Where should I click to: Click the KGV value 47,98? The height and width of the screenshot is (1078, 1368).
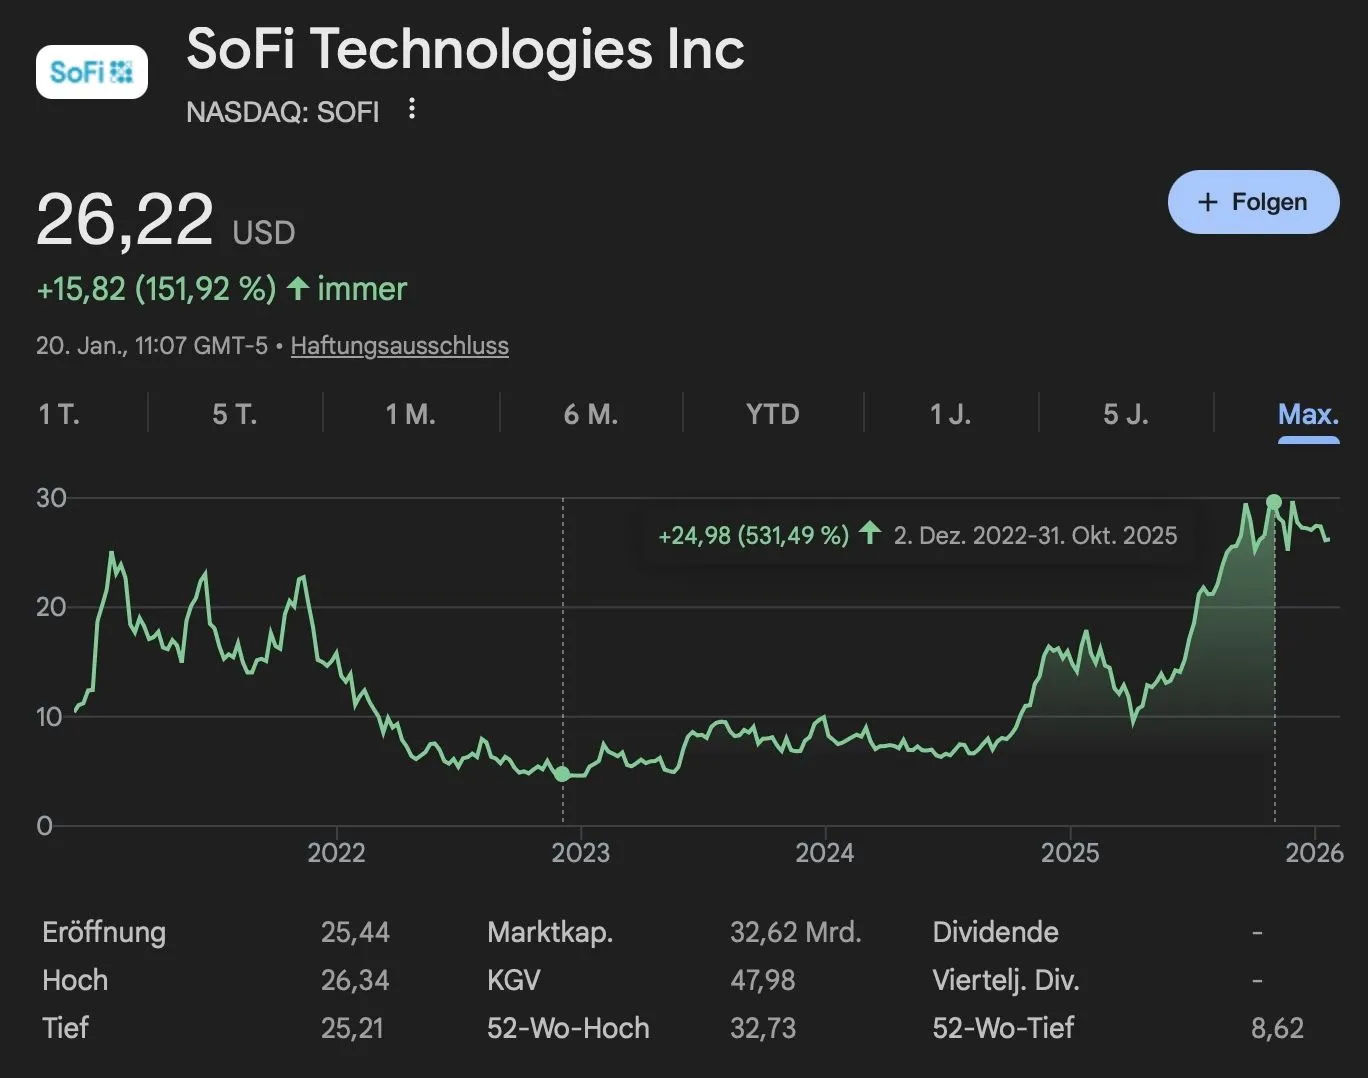click(763, 980)
